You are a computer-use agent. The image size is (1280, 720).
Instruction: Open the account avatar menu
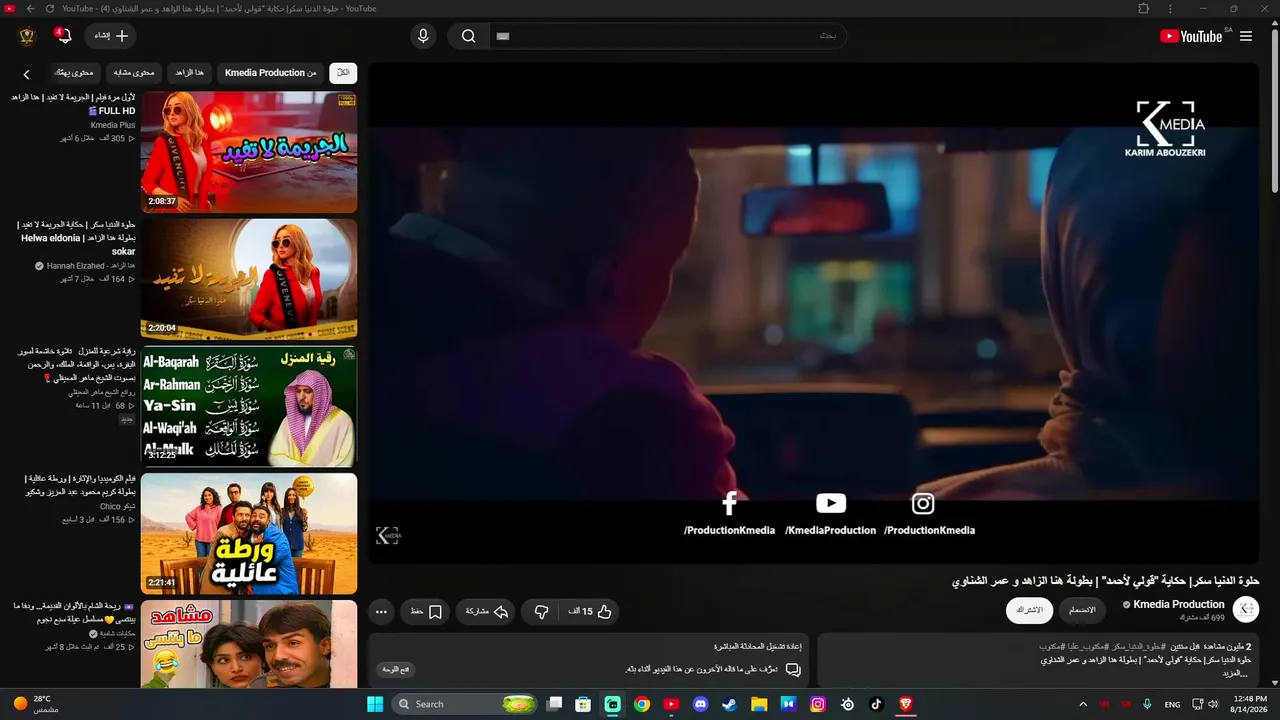(x=27, y=36)
